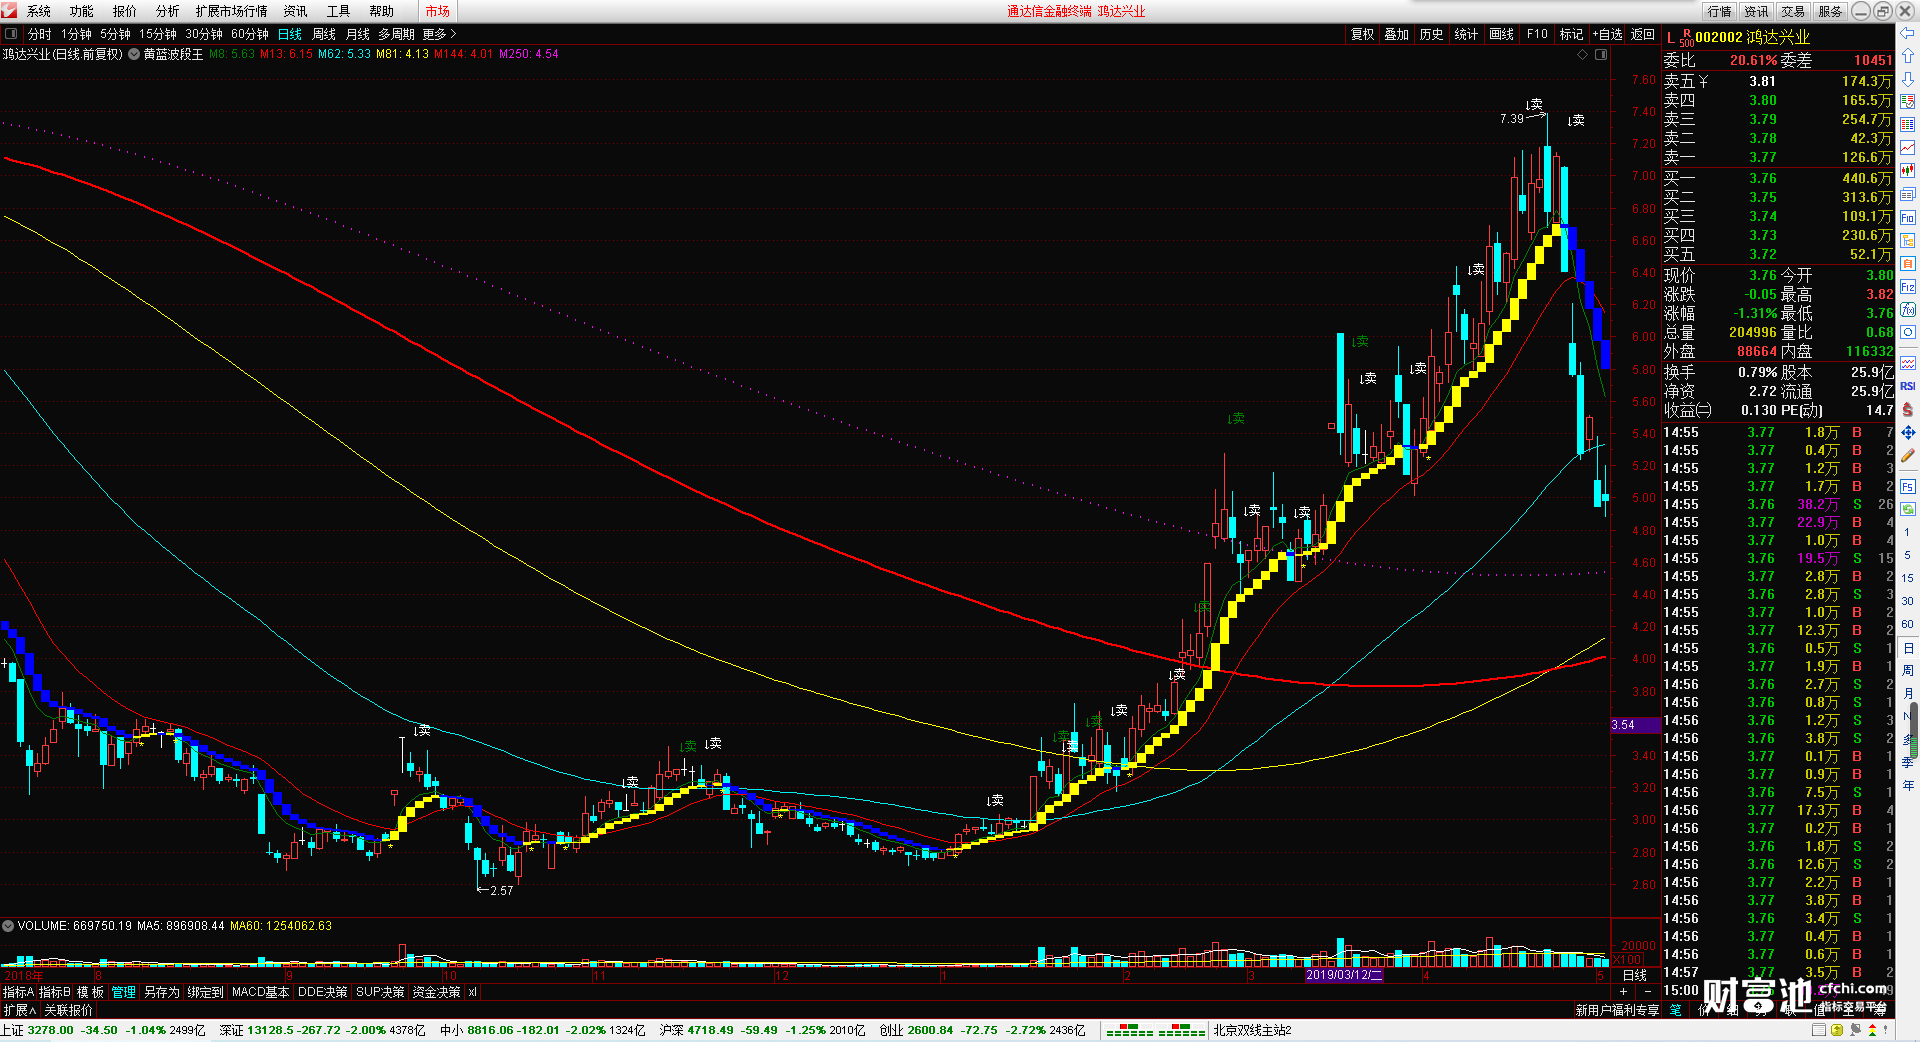Click the 行情 button in title bar

pos(1719,11)
